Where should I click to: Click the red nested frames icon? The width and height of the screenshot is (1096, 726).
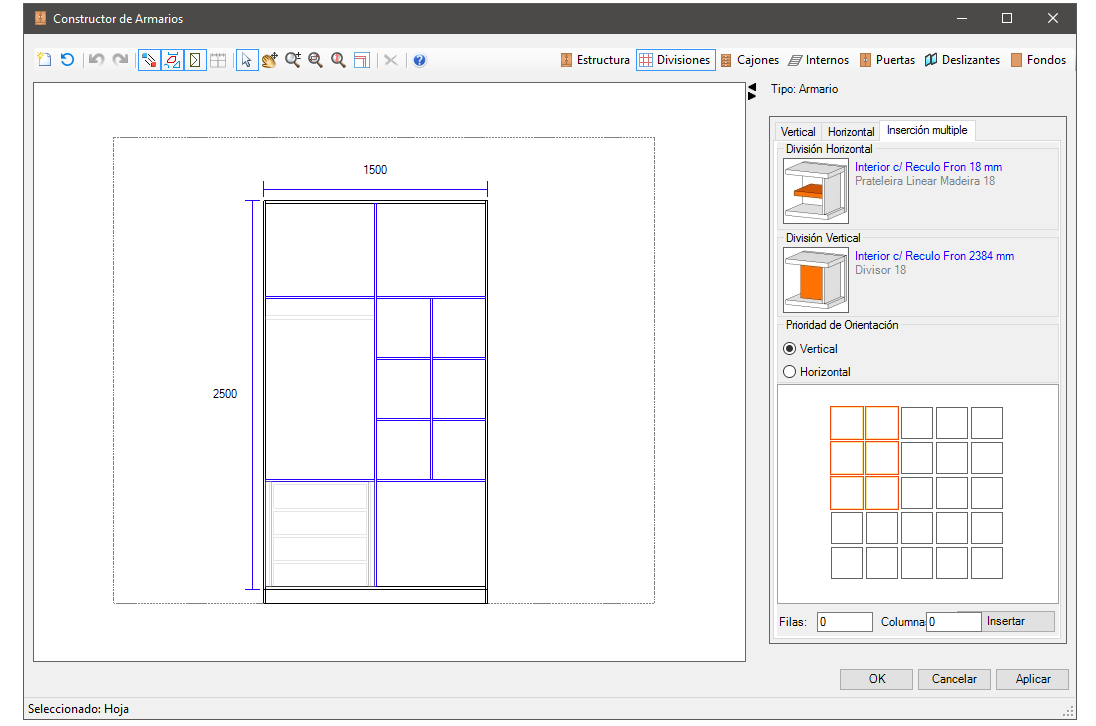point(361,60)
